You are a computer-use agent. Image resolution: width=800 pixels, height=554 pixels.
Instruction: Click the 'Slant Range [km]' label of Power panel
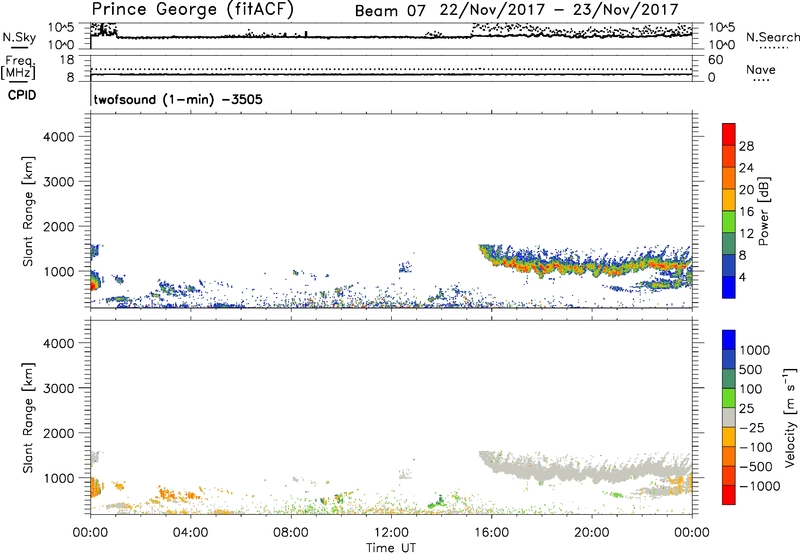(x=28, y=211)
